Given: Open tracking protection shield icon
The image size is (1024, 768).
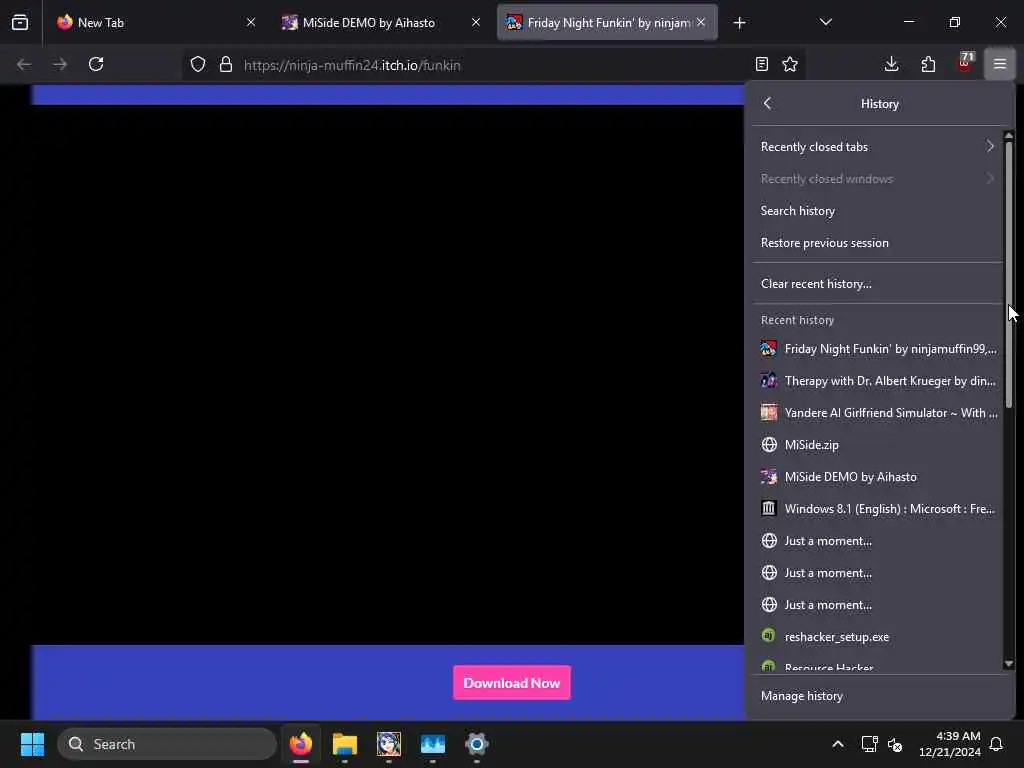Looking at the screenshot, I should [x=198, y=64].
